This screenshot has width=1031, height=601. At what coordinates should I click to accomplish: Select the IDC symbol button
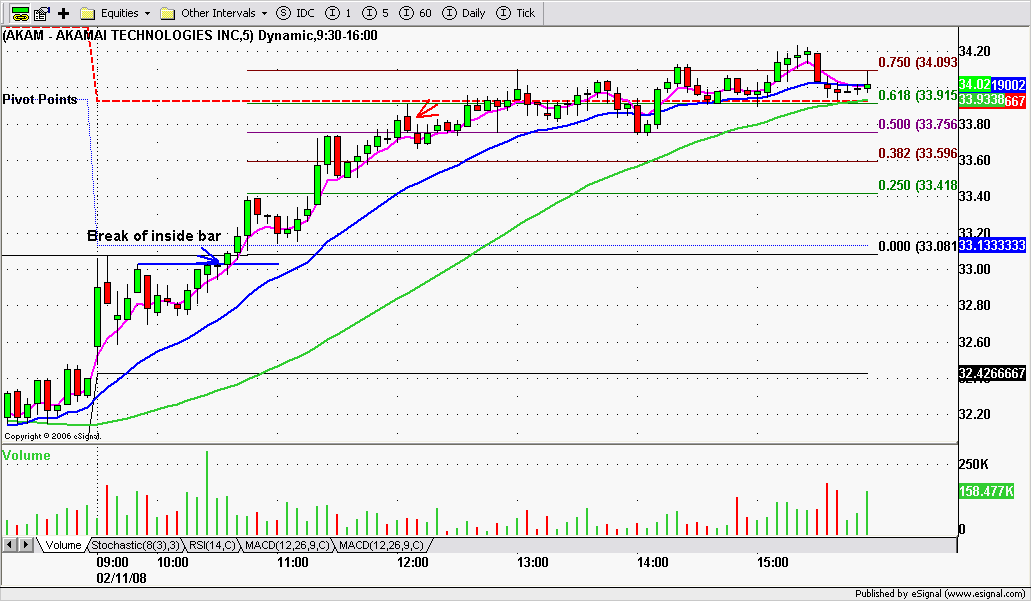pyautogui.click(x=295, y=13)
